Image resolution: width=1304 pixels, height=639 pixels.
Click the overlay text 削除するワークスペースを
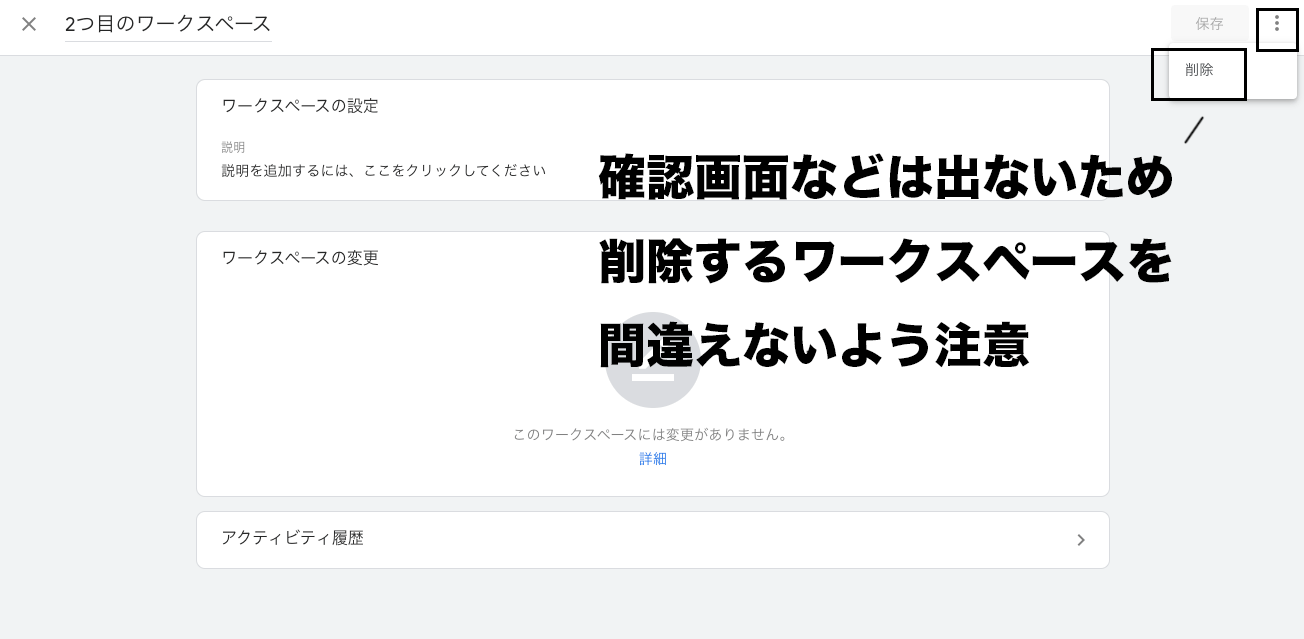coord(886,262)
